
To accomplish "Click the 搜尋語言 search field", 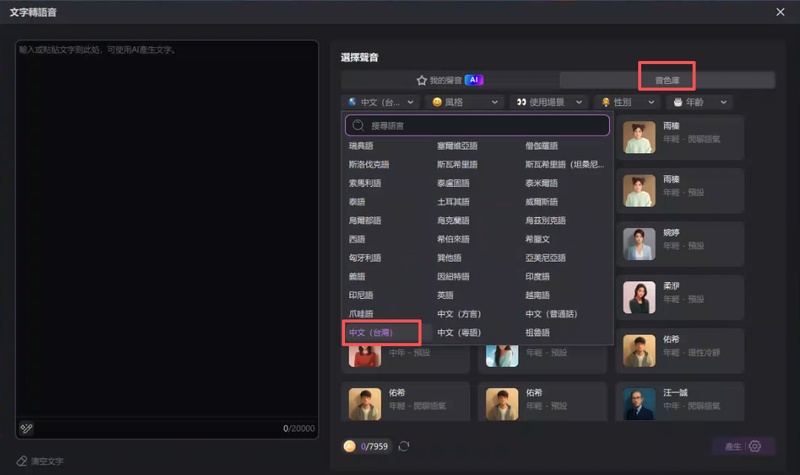I will tap(477, 126).
